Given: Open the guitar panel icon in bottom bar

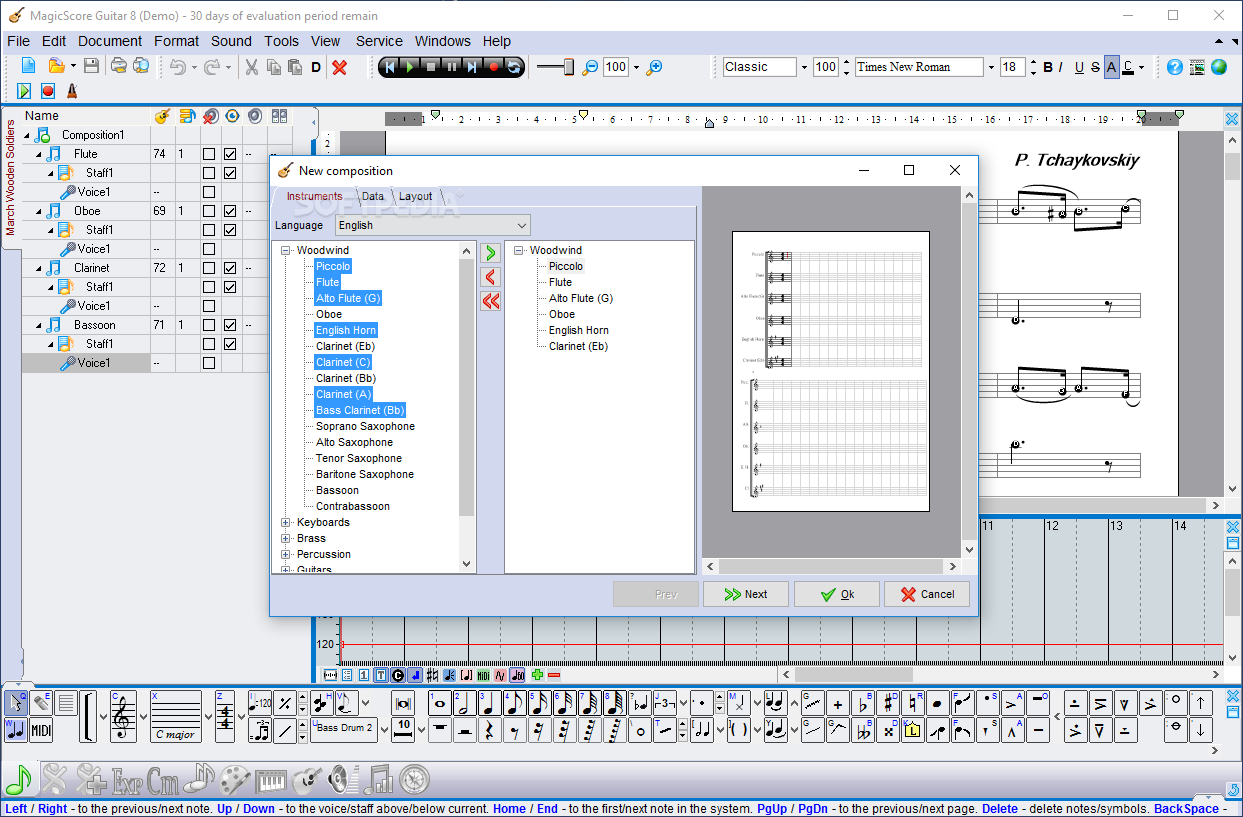Looking at the screenshot, I should pyautogui.click(x=309, y=778).
